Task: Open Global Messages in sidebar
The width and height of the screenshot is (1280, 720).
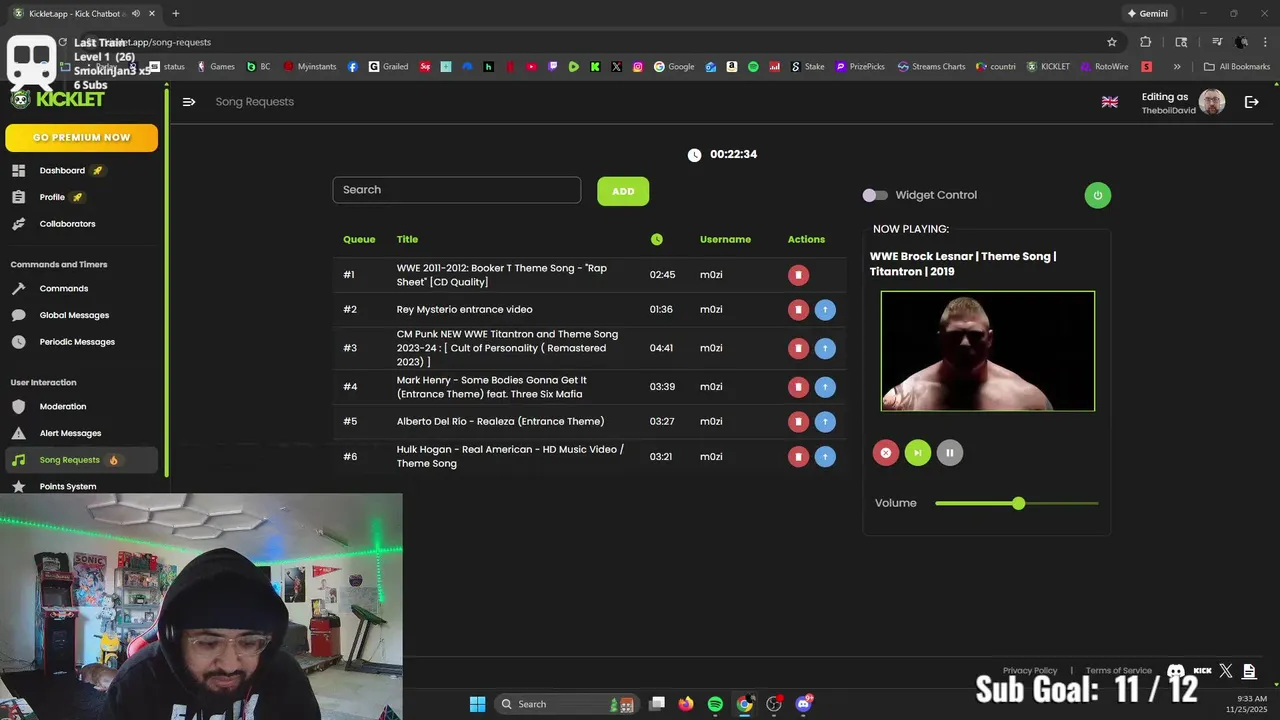Action: pyautogui.click(x=74, y=315)
